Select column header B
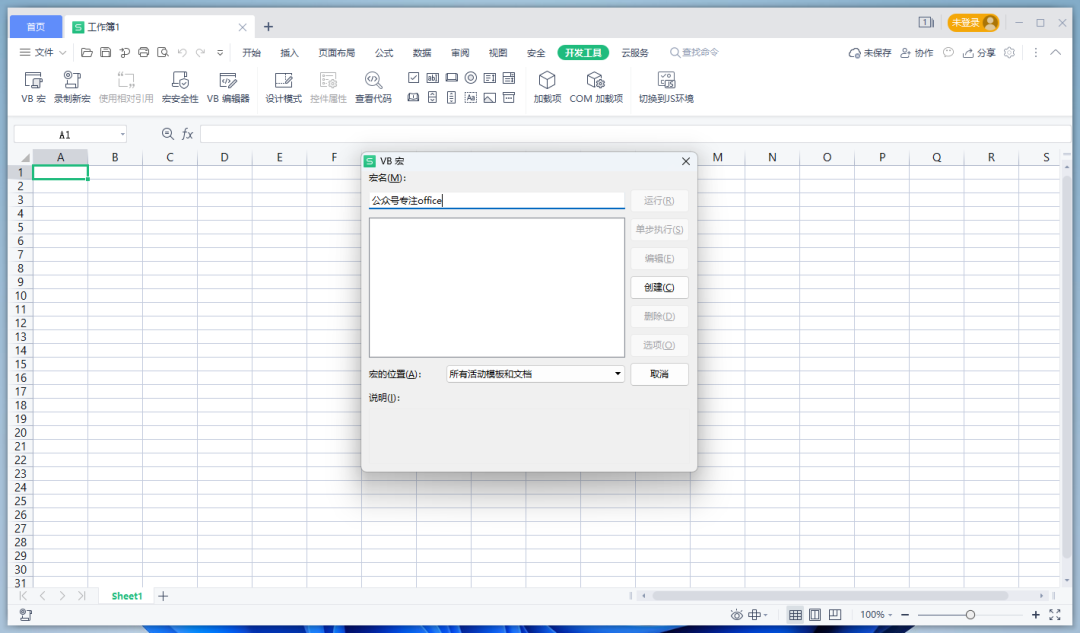The image size is (1080, 633). click(x=115, y=157)
